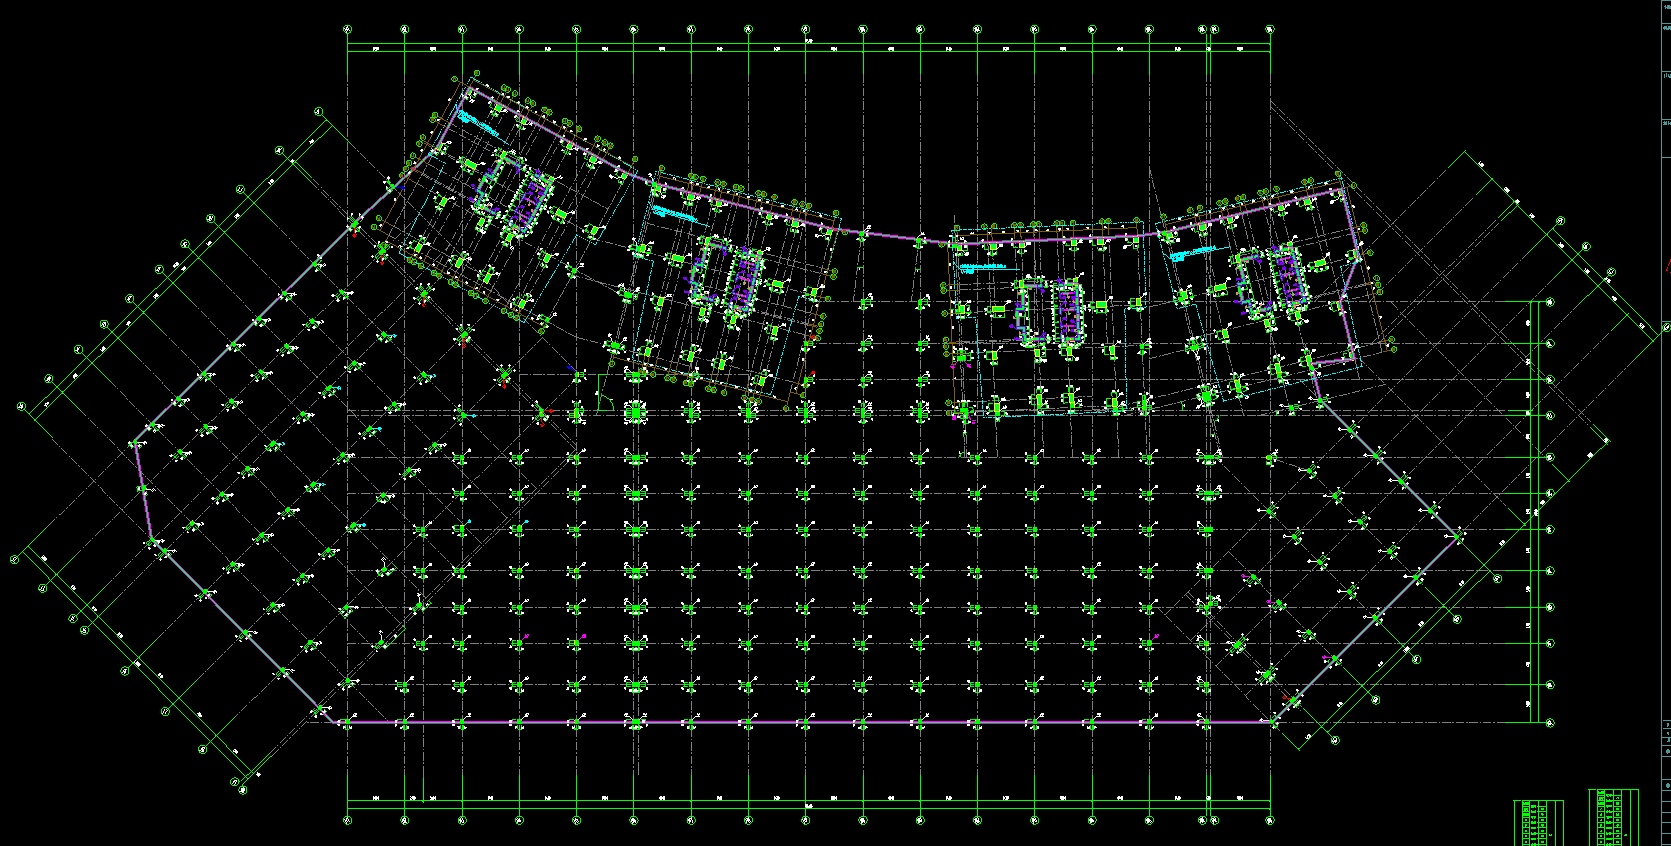Pick the leftmost axis bubble in the bottom grid row
Viewport: 1671px width, 846px height.
click(347, 821)
